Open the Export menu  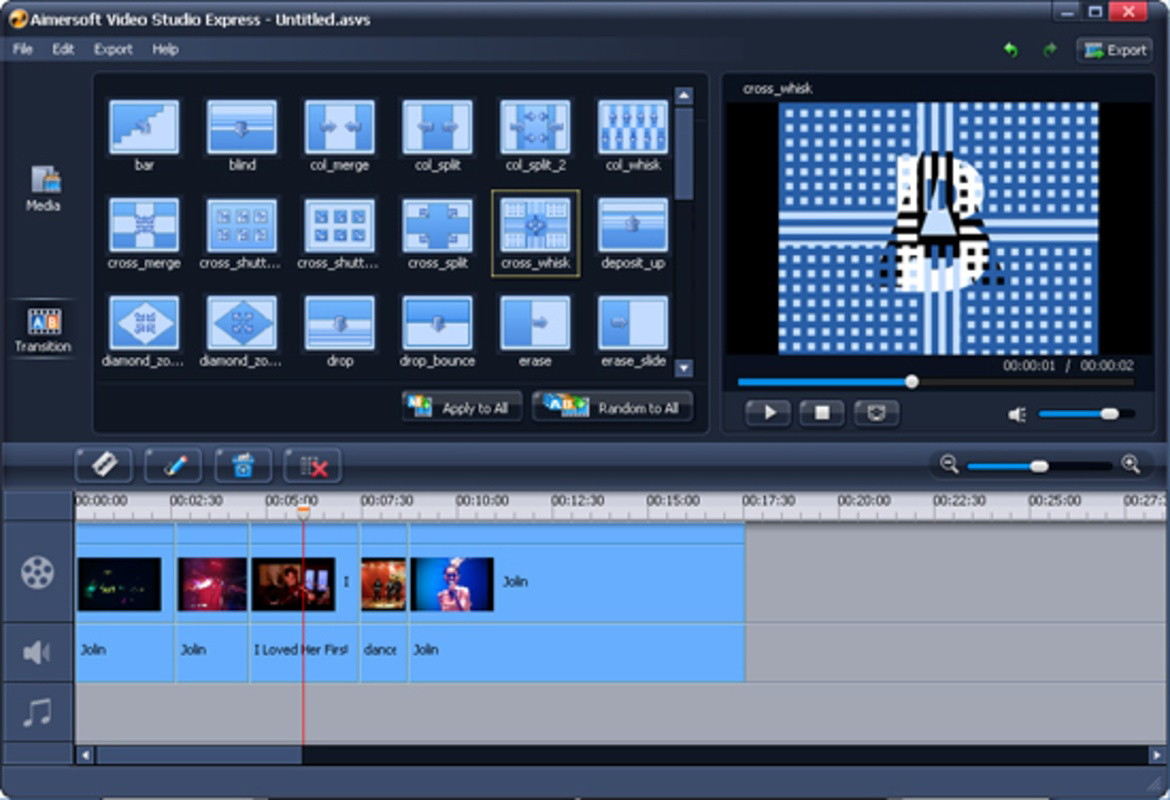[x=112, y=49]
